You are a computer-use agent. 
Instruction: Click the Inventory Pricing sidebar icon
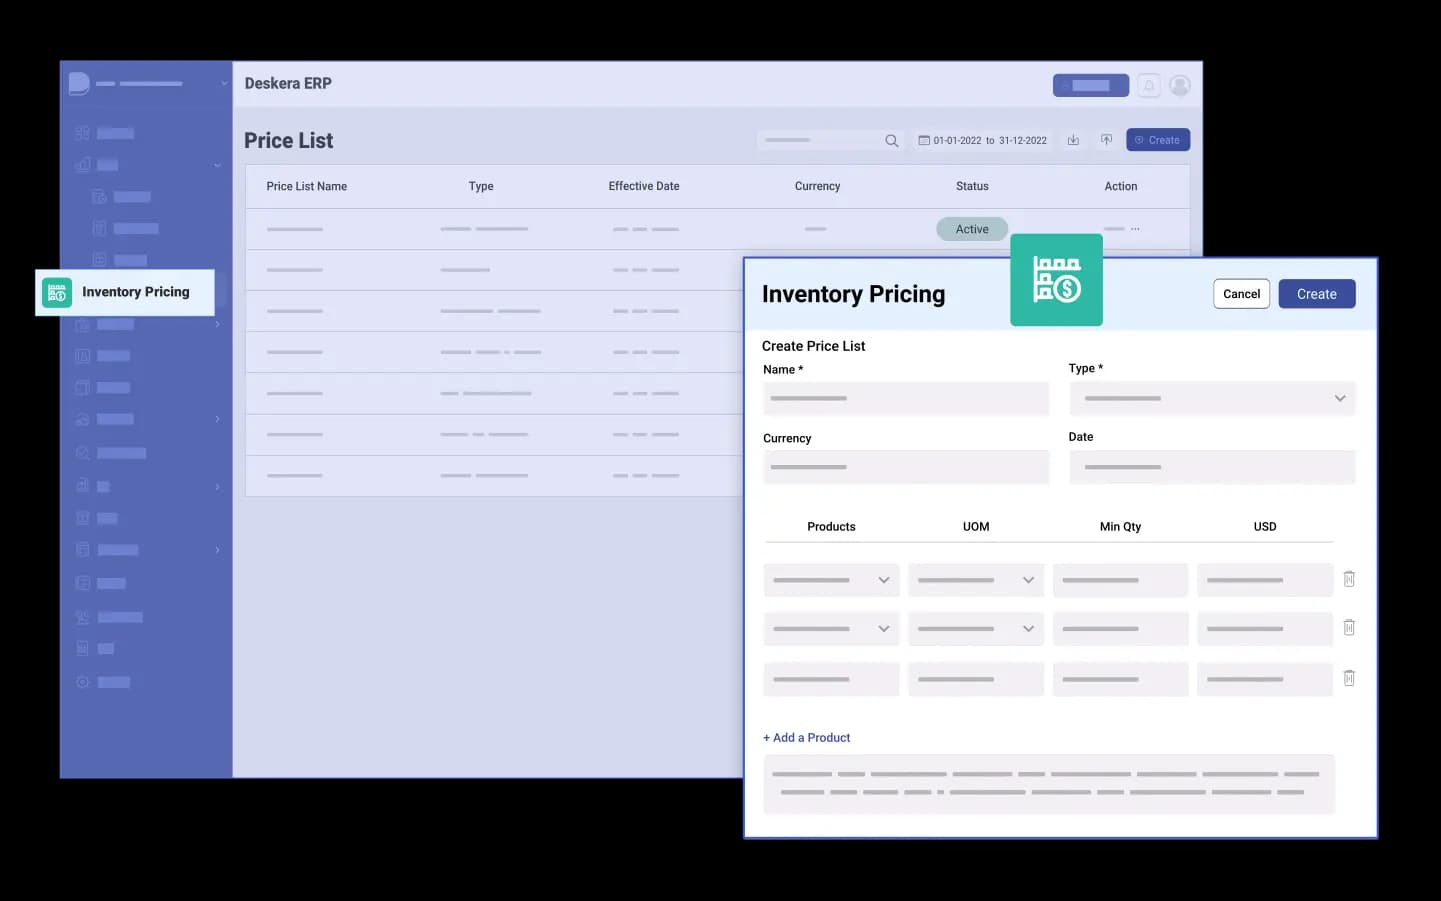click(57, 292)
